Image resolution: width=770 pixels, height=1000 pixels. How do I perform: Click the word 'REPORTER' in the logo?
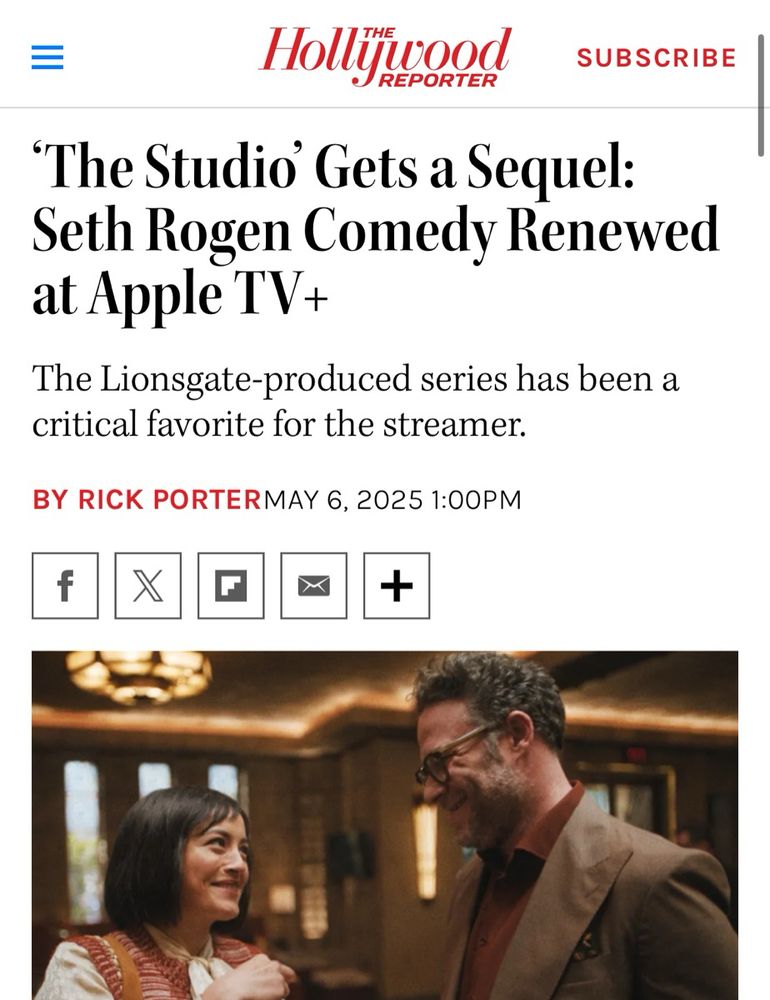[438, 80]
